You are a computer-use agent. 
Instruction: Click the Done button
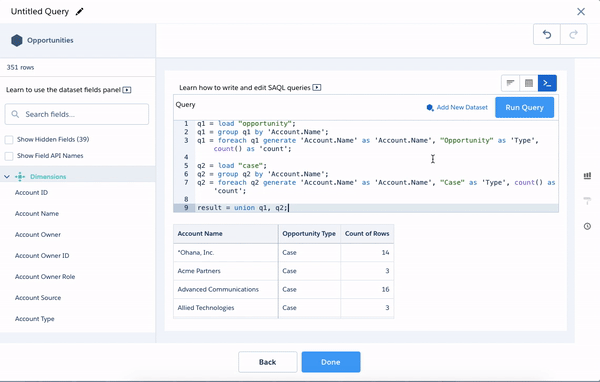coord(331,362)
